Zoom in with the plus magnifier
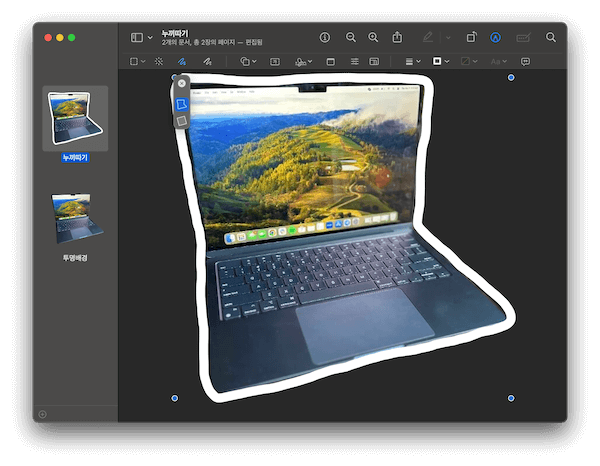The height and width of the screenshot is (466, 600). (373, 37)
